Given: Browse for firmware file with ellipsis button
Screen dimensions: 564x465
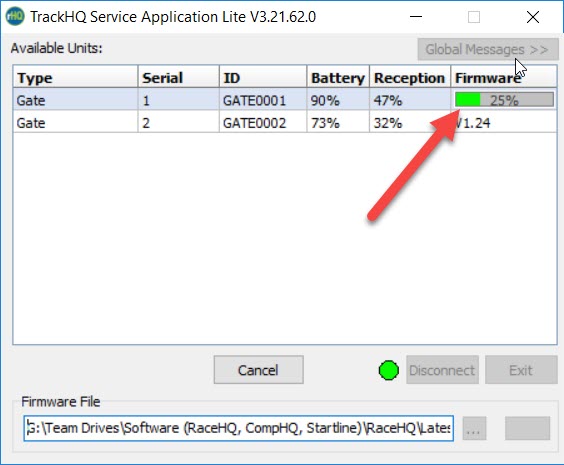Looking at the screenshot, I should click(474, 428).
